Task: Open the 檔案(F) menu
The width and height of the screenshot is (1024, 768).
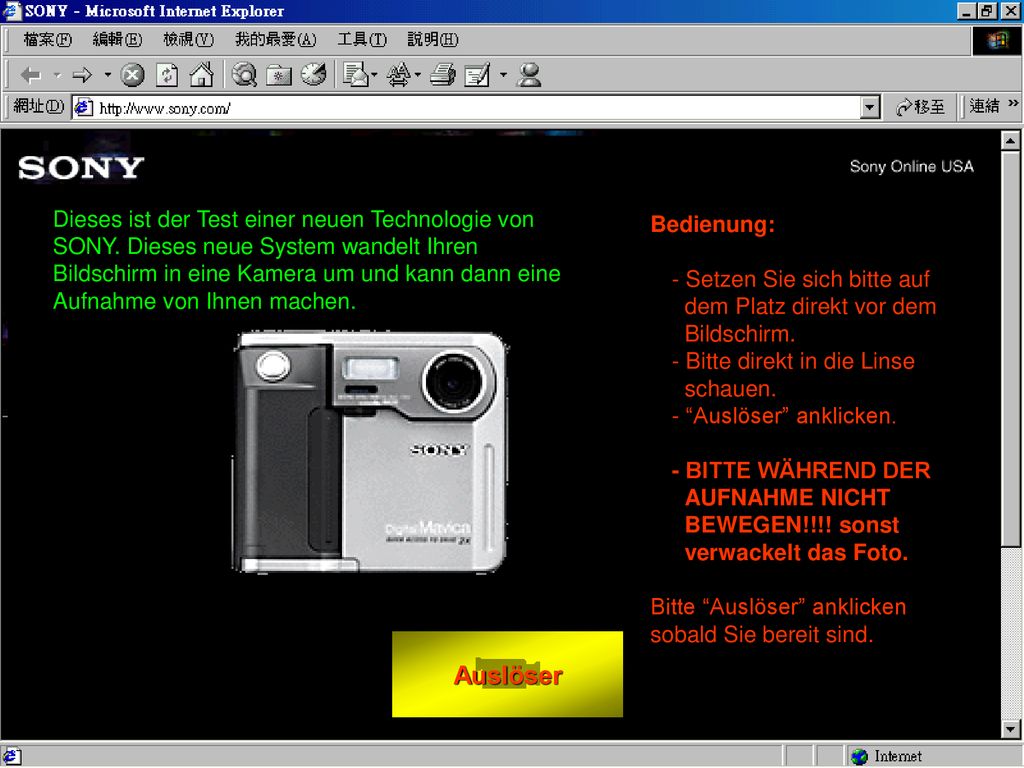Action: point(47,40)
